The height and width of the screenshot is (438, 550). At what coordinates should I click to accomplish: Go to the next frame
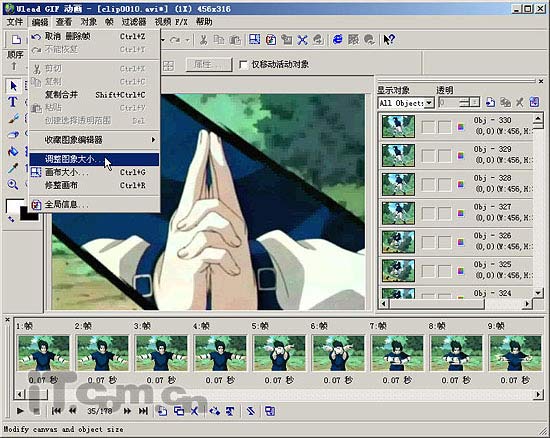coord(127,411)
